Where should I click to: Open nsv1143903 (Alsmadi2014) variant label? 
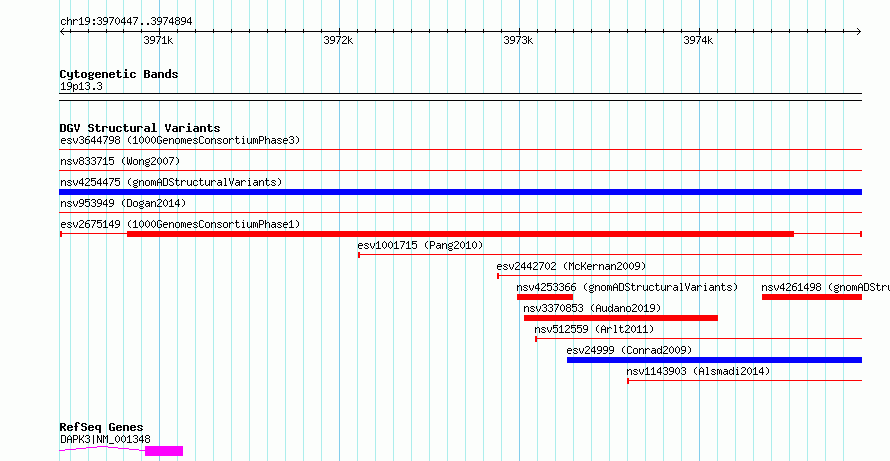click(698, 371)
